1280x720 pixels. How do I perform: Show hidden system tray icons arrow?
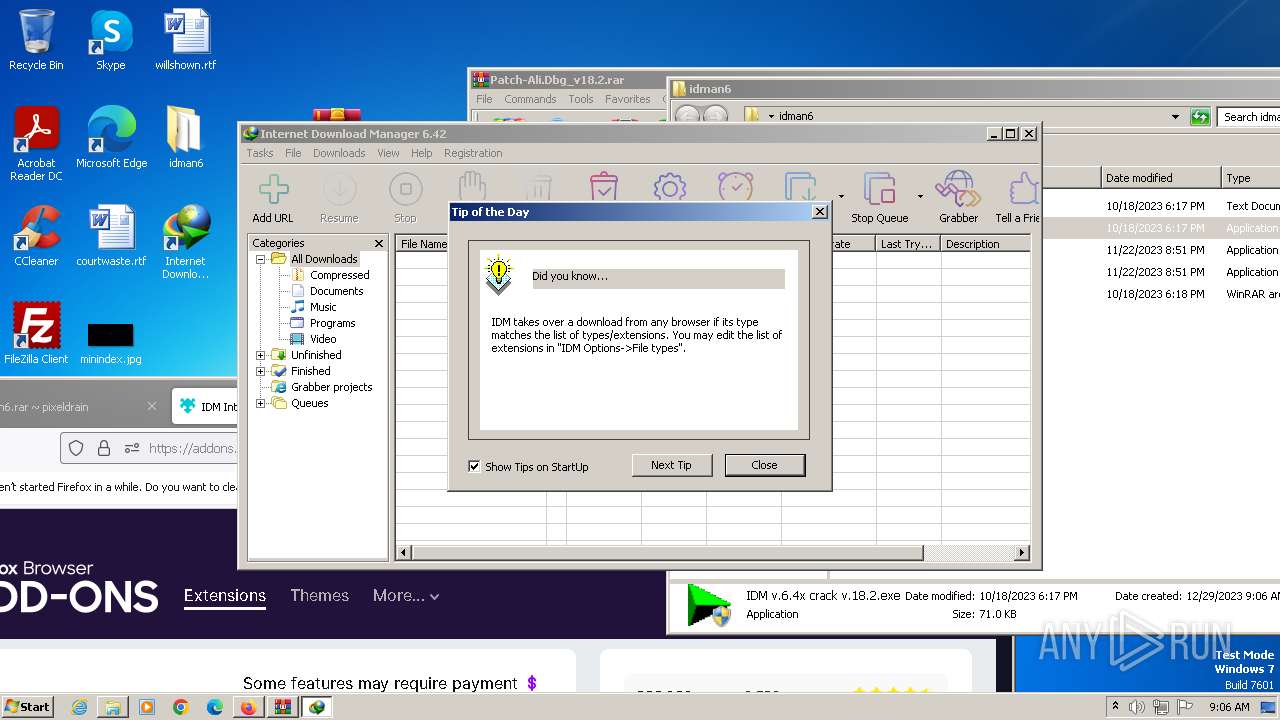click(x=1115, y=706)
